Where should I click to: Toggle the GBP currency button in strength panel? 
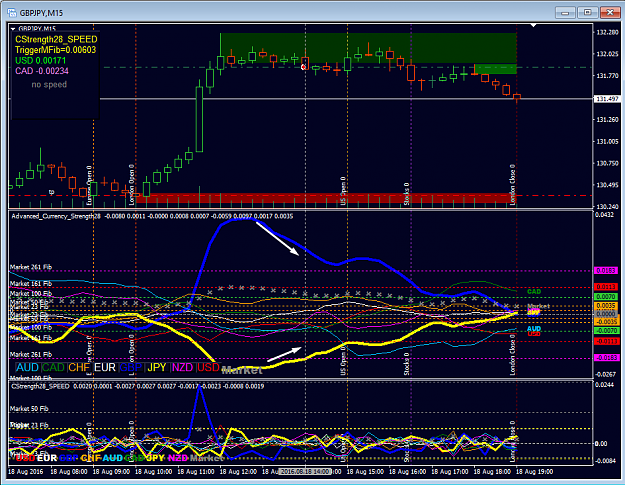(131, 367)
